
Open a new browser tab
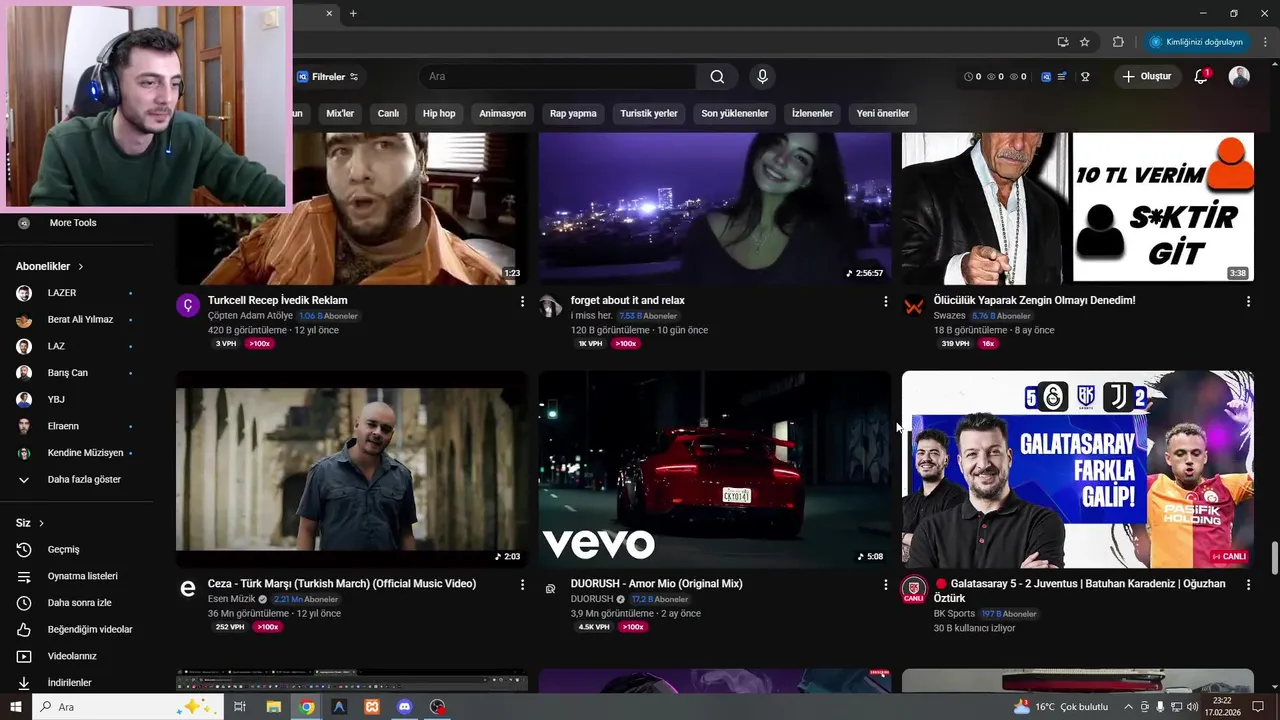353,13
